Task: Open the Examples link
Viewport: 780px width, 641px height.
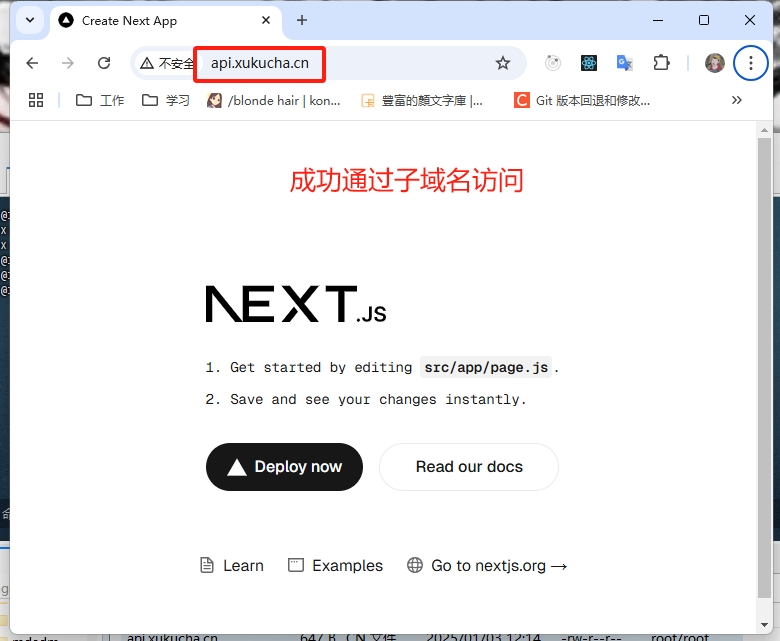Action: tap(336, 565)
